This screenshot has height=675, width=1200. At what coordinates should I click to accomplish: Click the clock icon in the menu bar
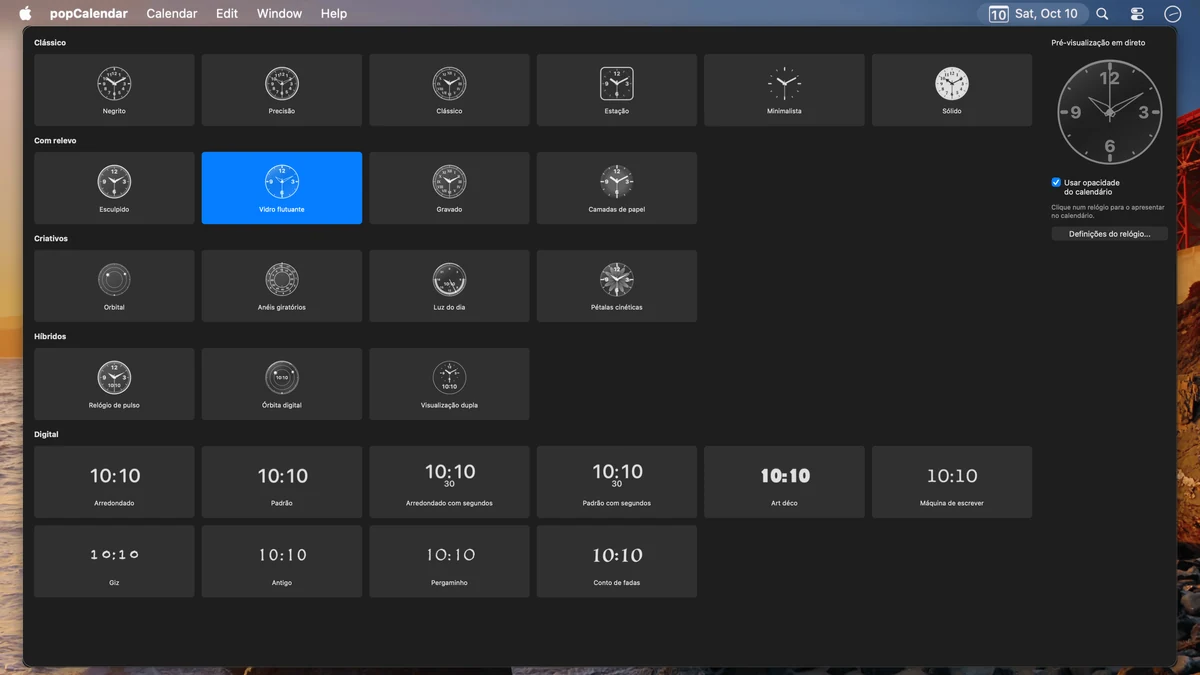coord(1173,14)
